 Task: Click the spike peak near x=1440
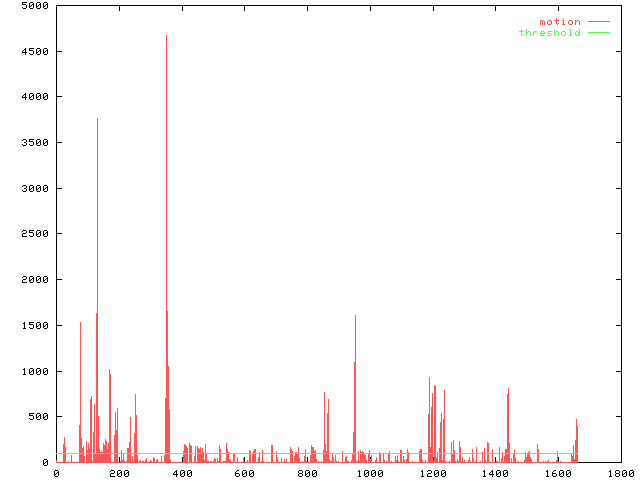pos(508,389)
